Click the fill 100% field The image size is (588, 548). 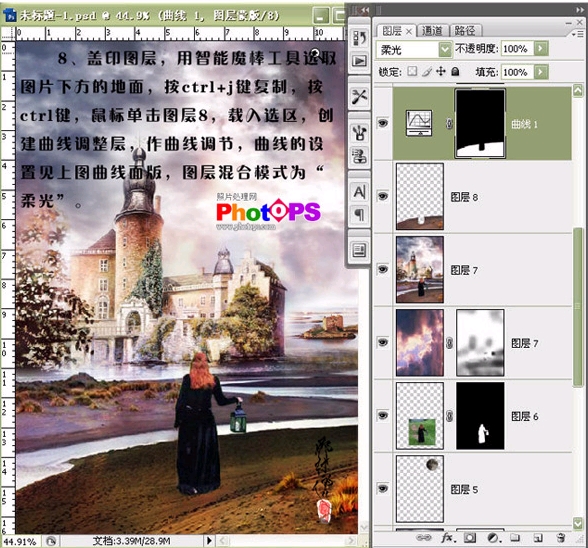(x=517, y=72)
